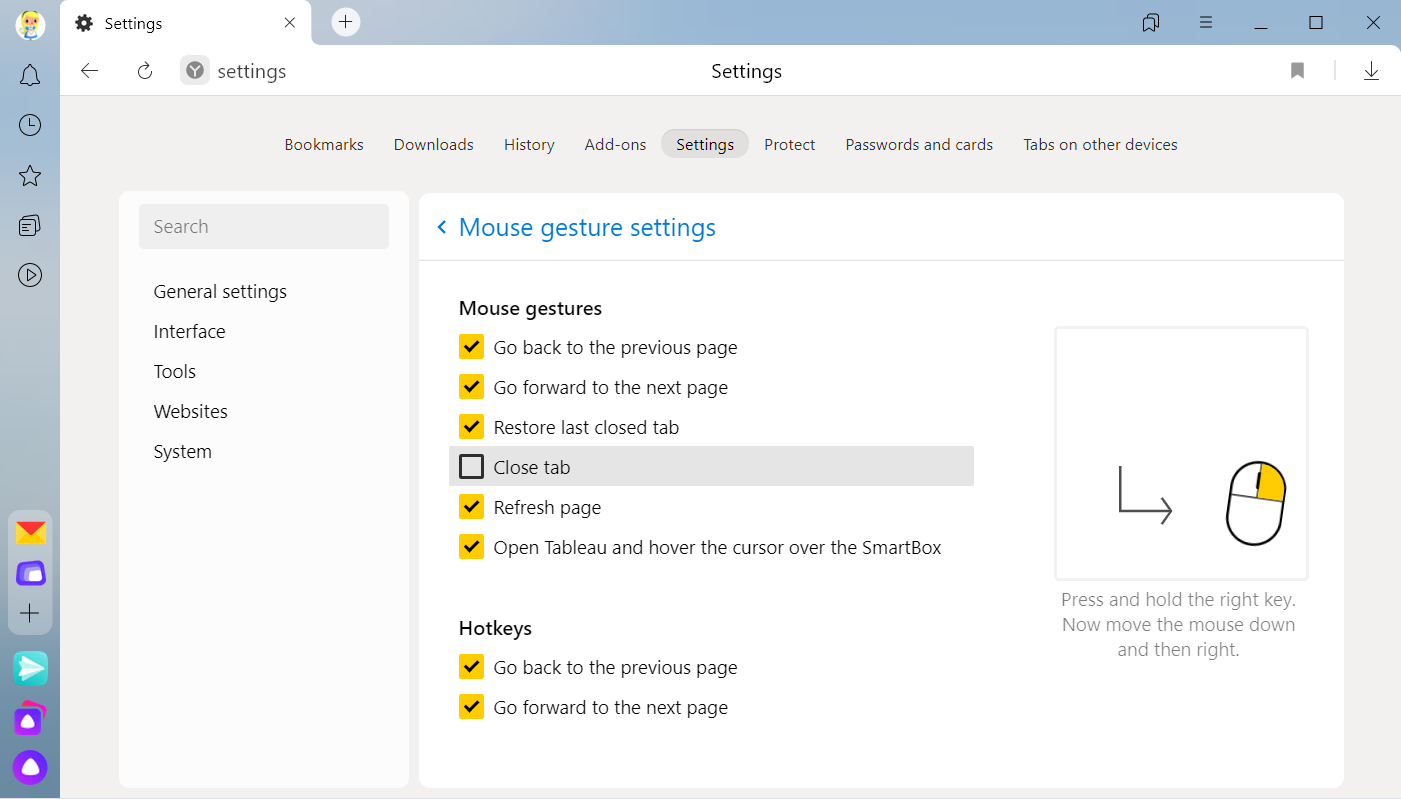
Task: Open Yandex Mail envelope icon
Action: click(x=30, y=533)
